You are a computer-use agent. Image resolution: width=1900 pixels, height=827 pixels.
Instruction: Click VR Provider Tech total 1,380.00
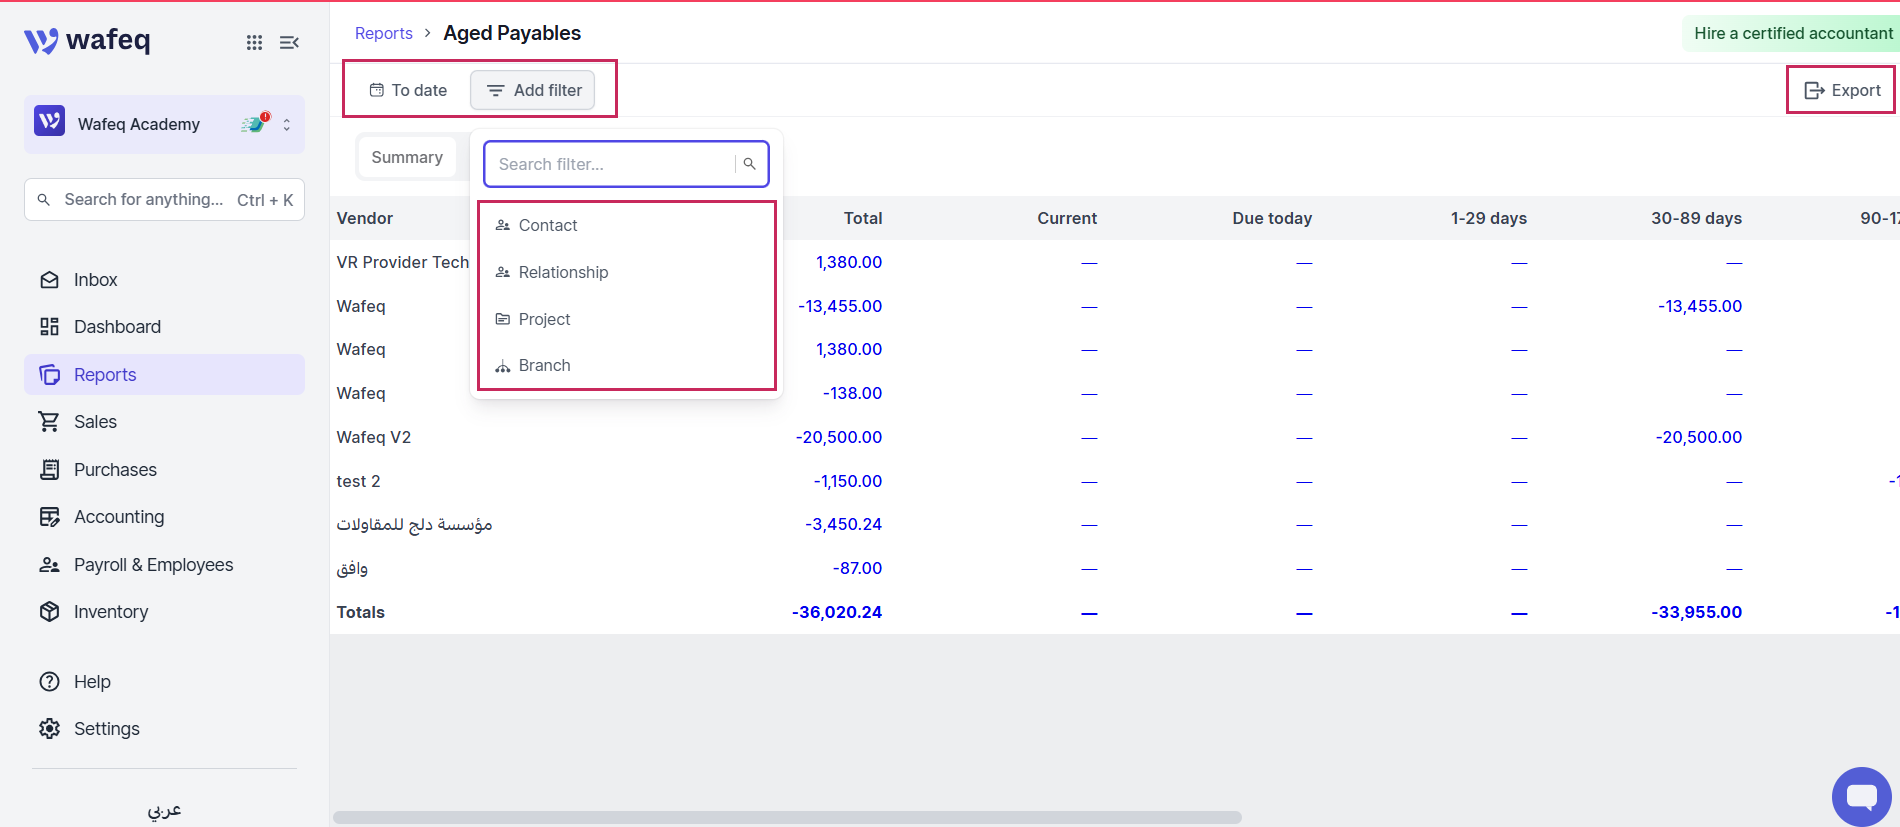(849, 262)
